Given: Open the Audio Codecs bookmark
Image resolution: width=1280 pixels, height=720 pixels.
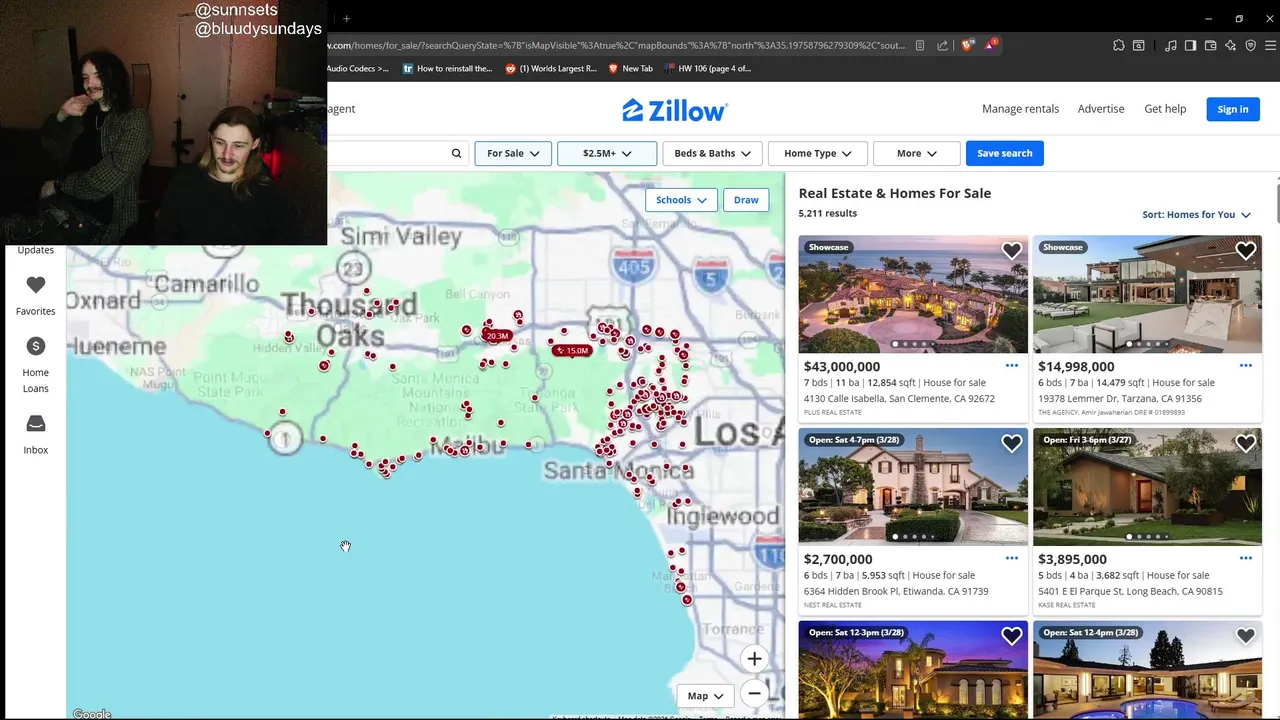Looking at the screenshot, I should tap(357, 69).
